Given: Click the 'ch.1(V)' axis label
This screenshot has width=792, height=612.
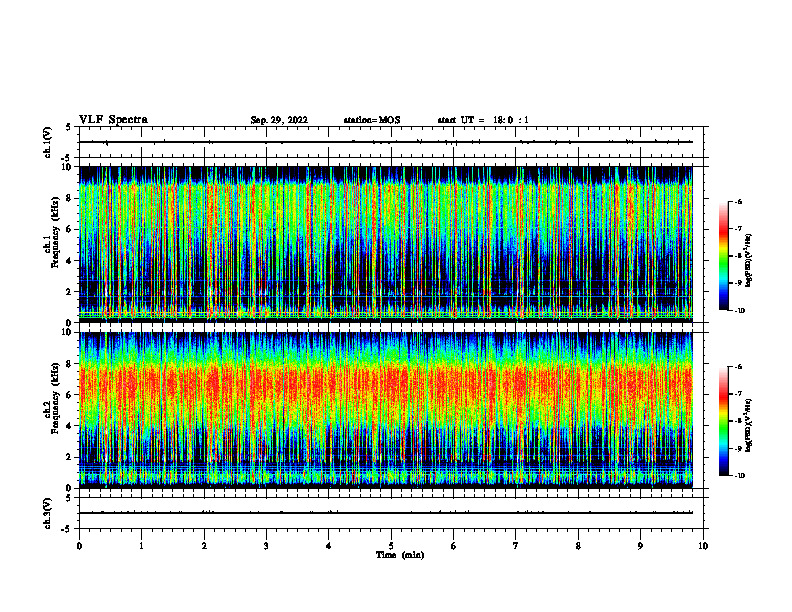Looking at the screenshot, I should (47, 142).
